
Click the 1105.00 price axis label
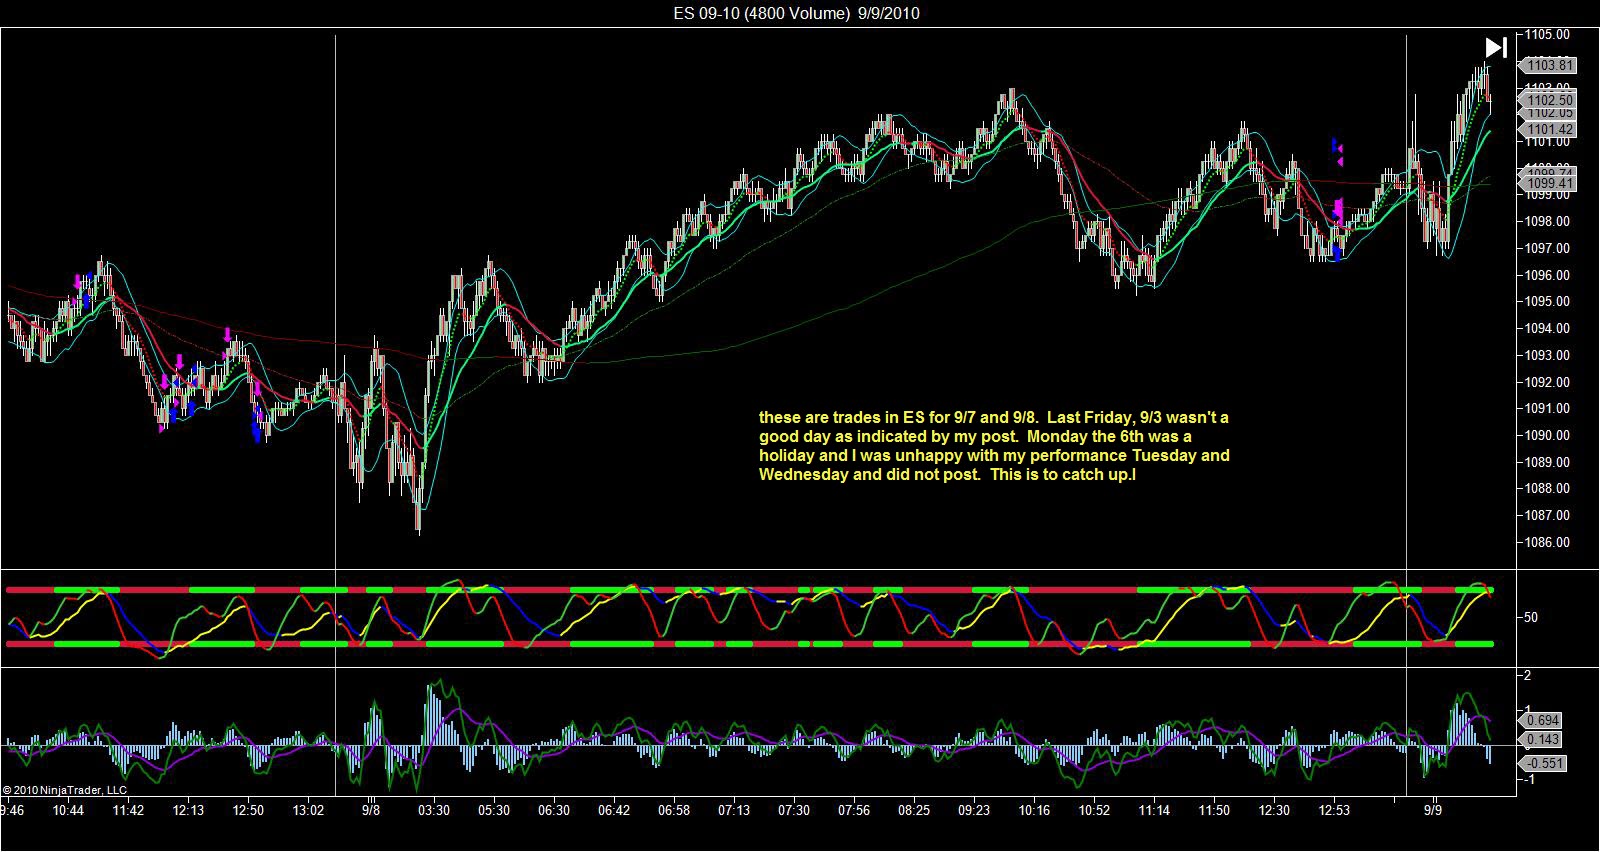click(1549, 34)
